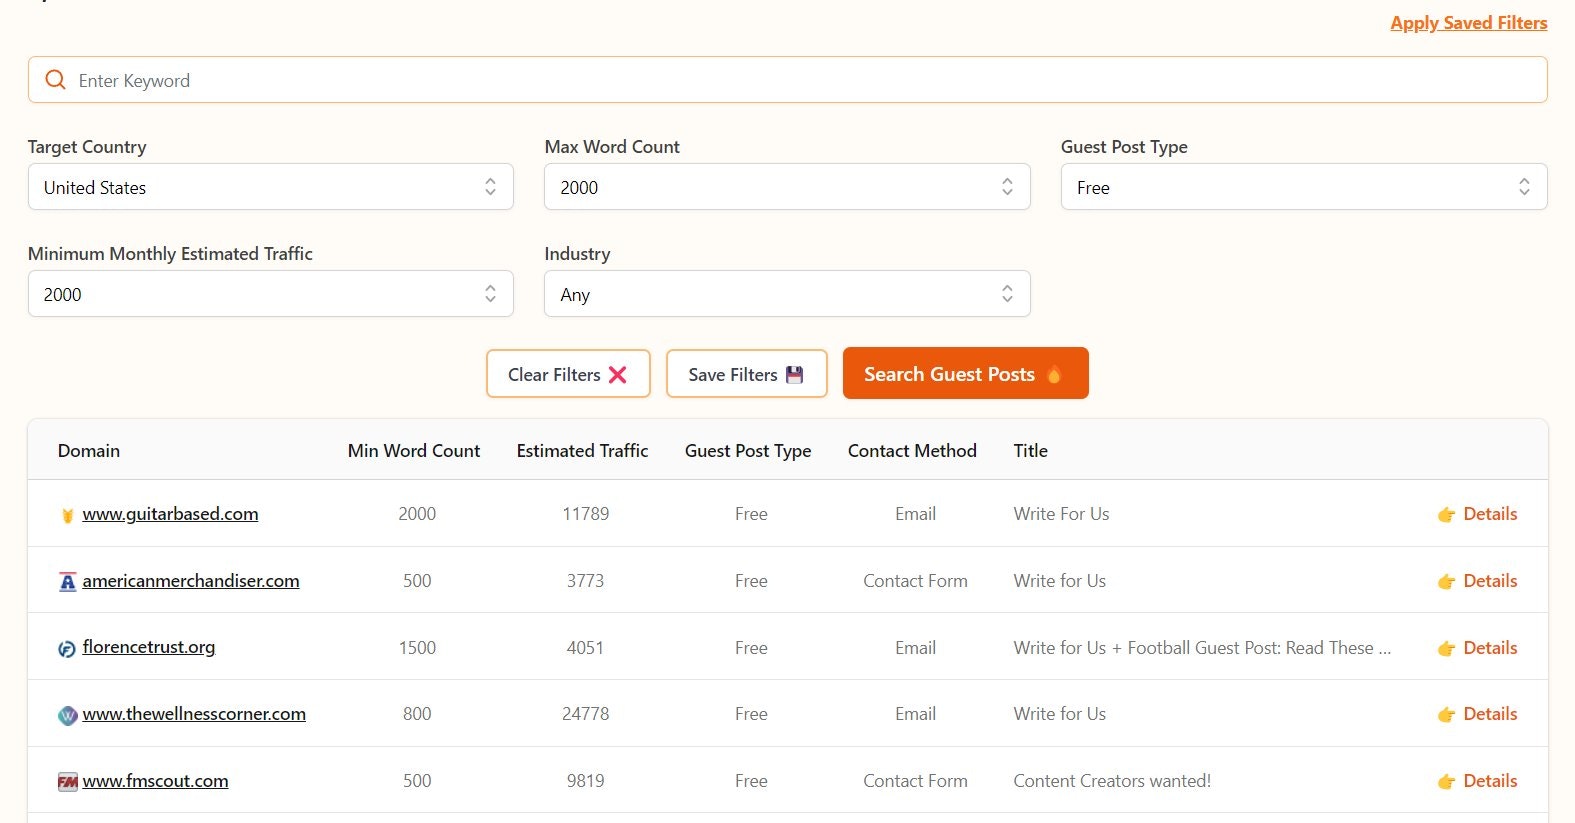
Task: Click the estimated traffic value 11789
Action: click(586, 514)
